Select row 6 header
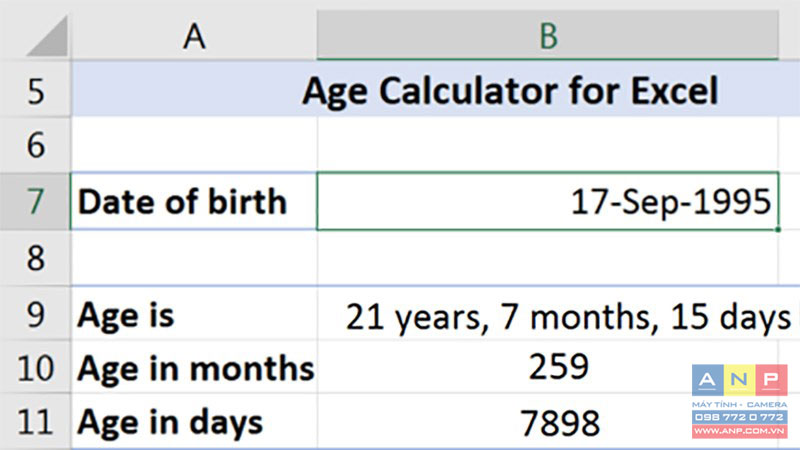This screenshot has width=800, height=450. point(36,147)
